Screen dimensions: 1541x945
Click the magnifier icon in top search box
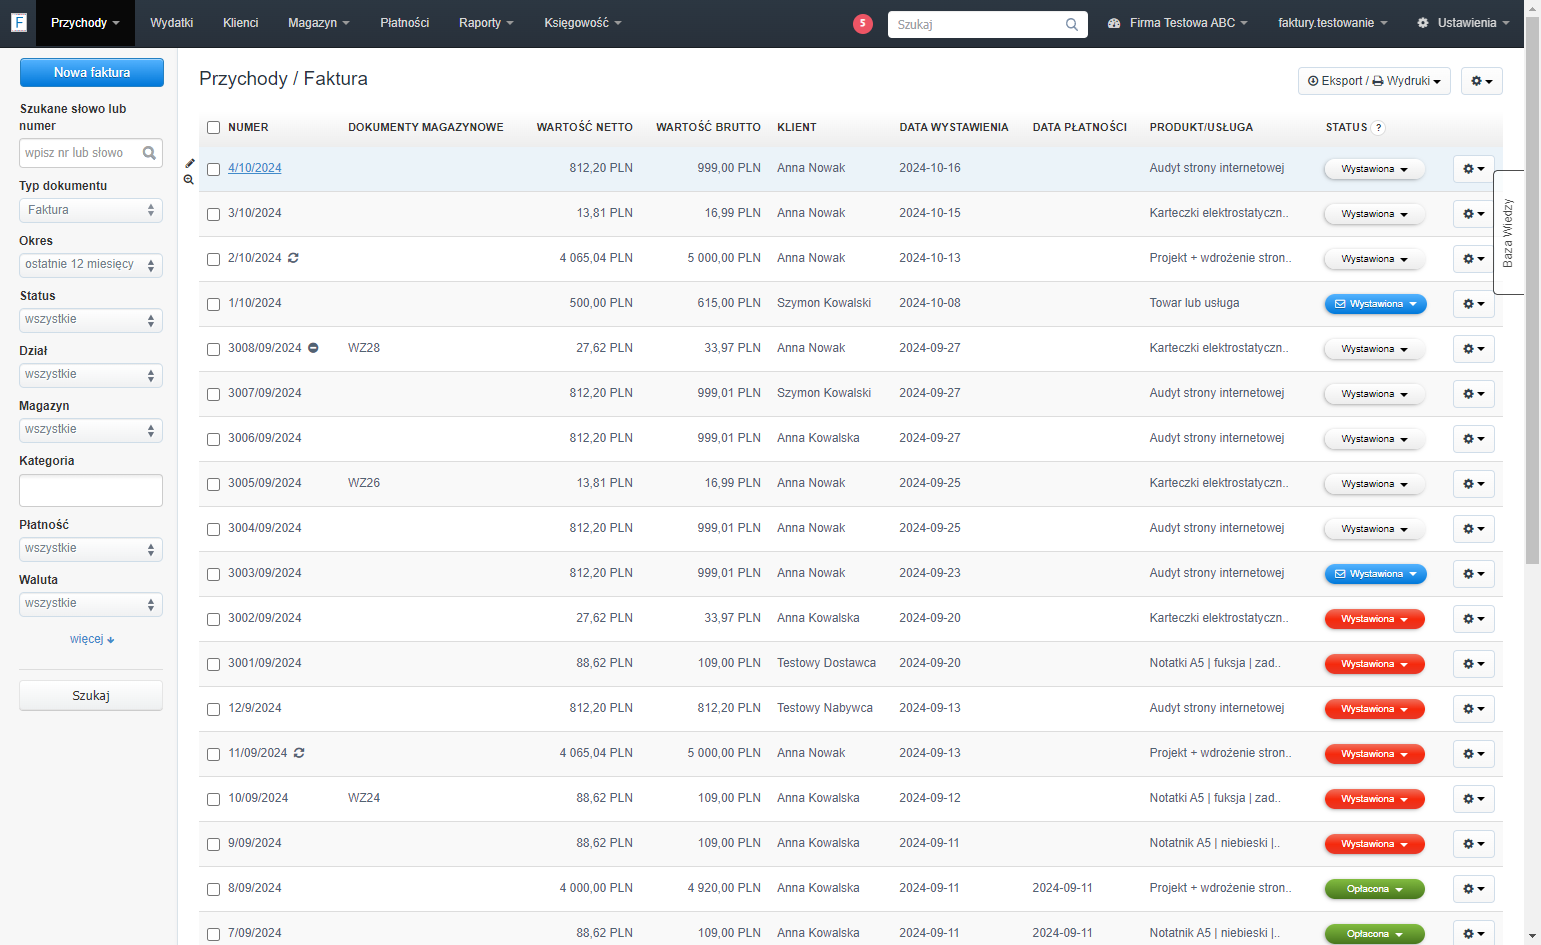(1072, 24)
